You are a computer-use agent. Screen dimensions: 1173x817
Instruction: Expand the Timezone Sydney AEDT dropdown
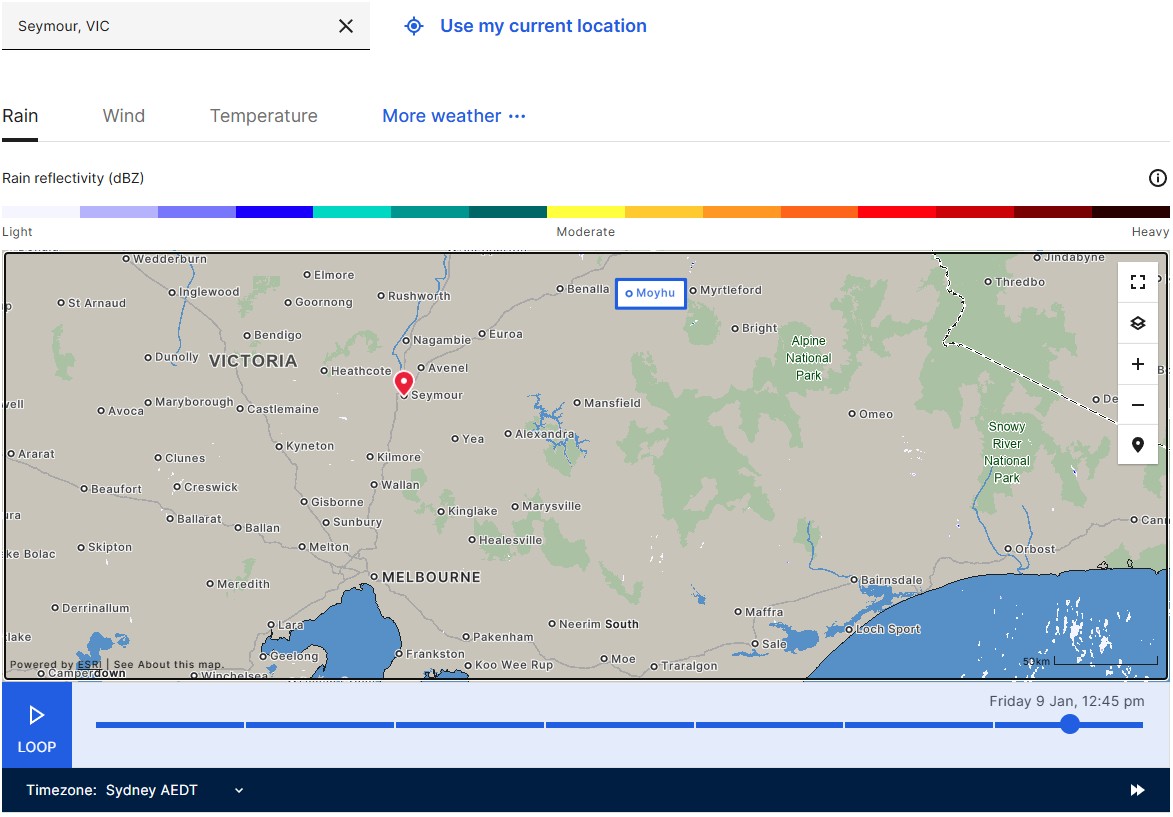(135, 790)
